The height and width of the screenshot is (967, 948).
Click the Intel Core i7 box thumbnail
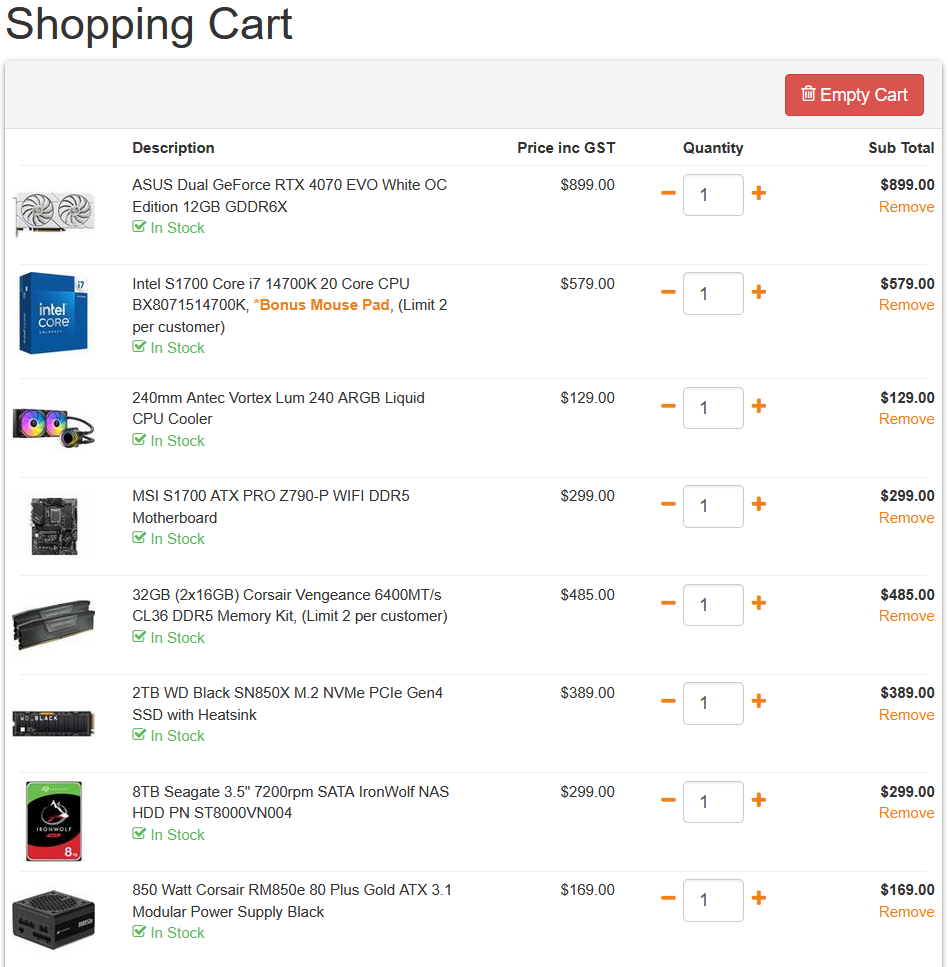(53, 312)
